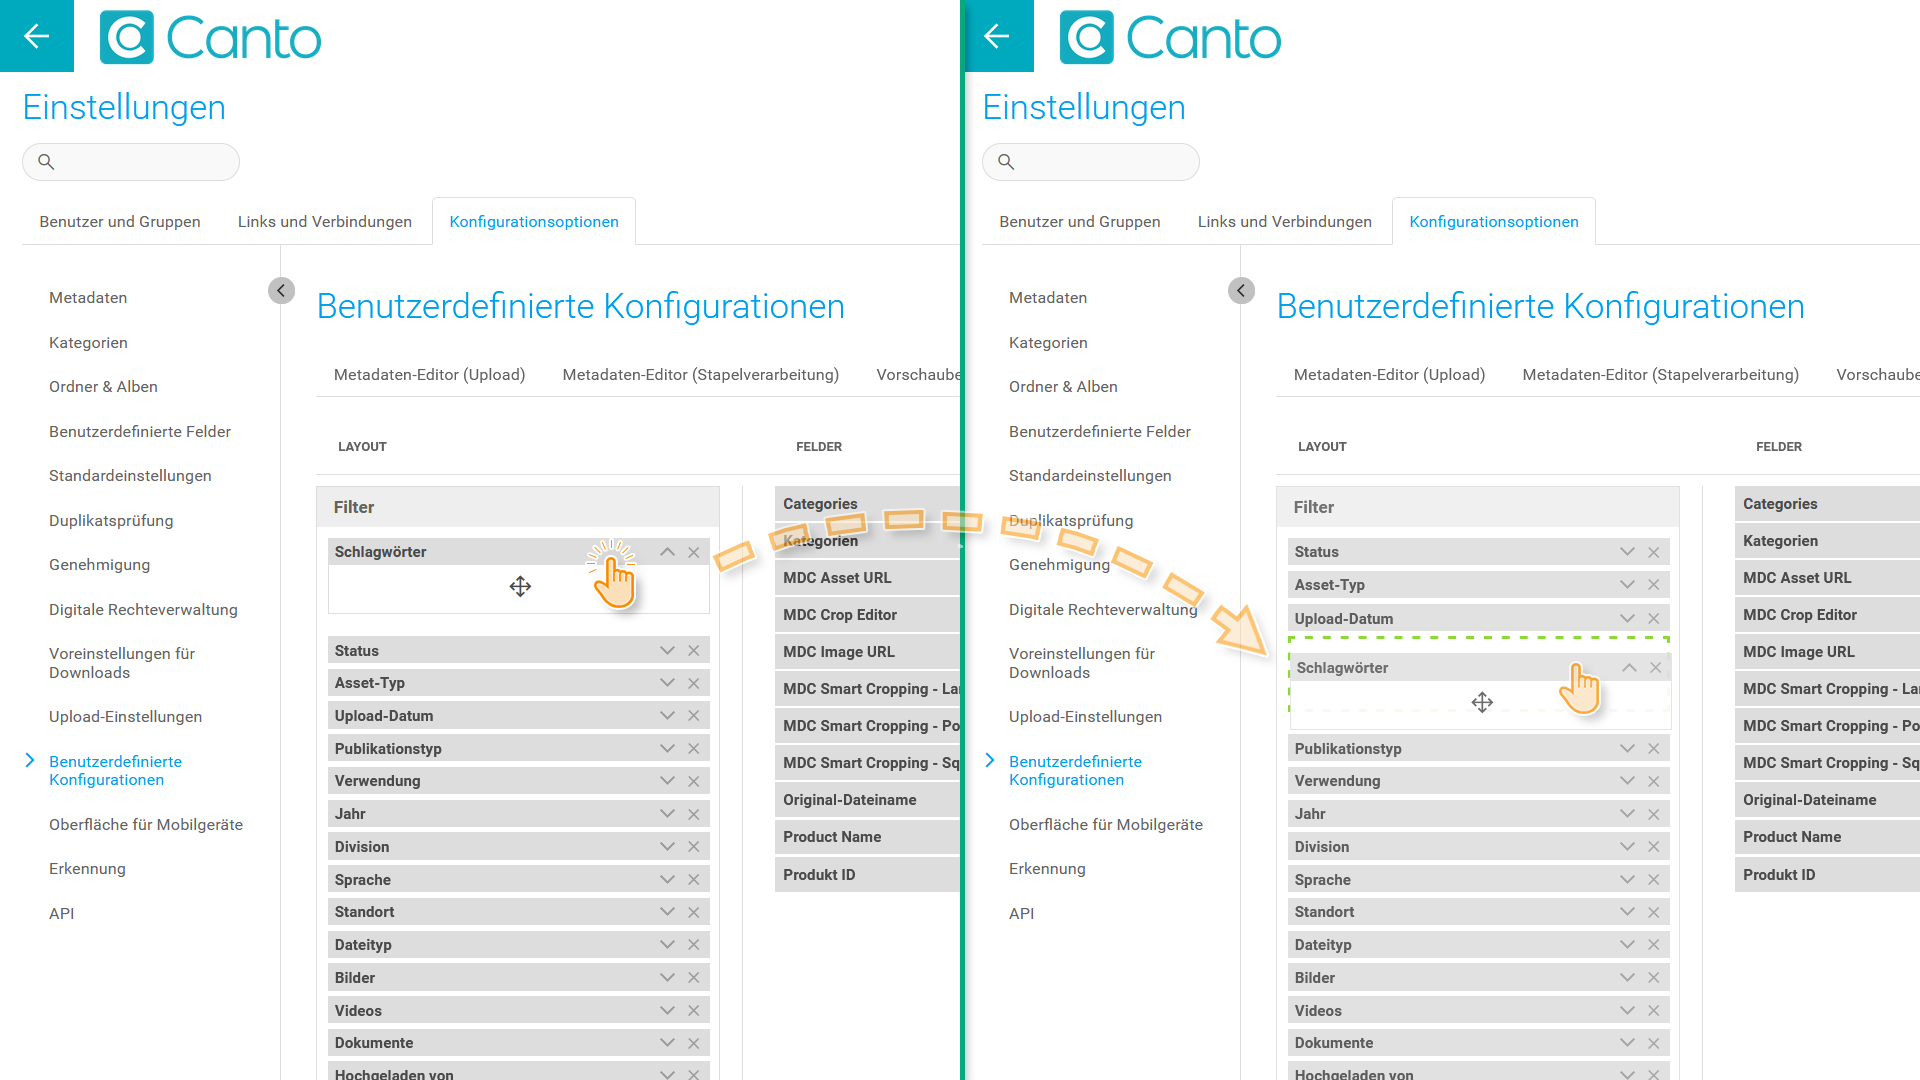Open the Benutzer und Gruppen tab on the left

pyautogui.click(x=120, y=222)
